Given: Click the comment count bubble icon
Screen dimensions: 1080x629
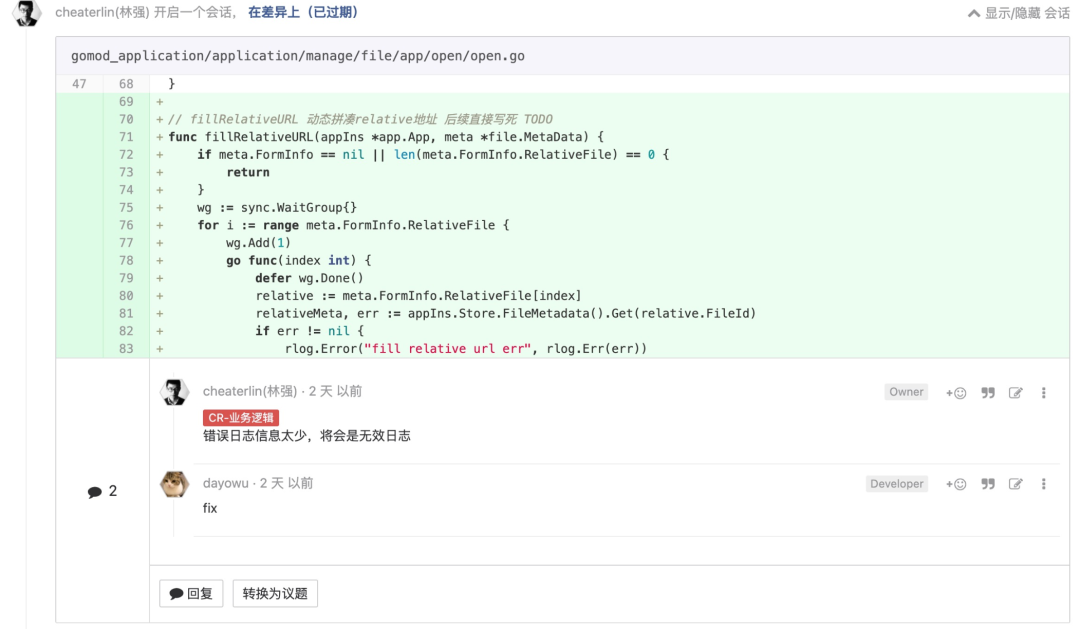Looking at the screenshot, I should [x=95, y=492].
